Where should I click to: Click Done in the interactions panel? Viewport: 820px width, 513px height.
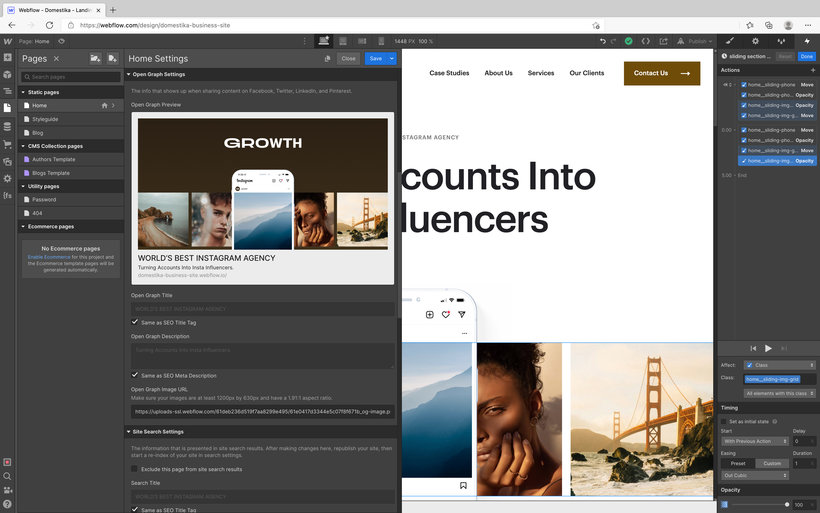pyautogui.click(x=806, y=56)
